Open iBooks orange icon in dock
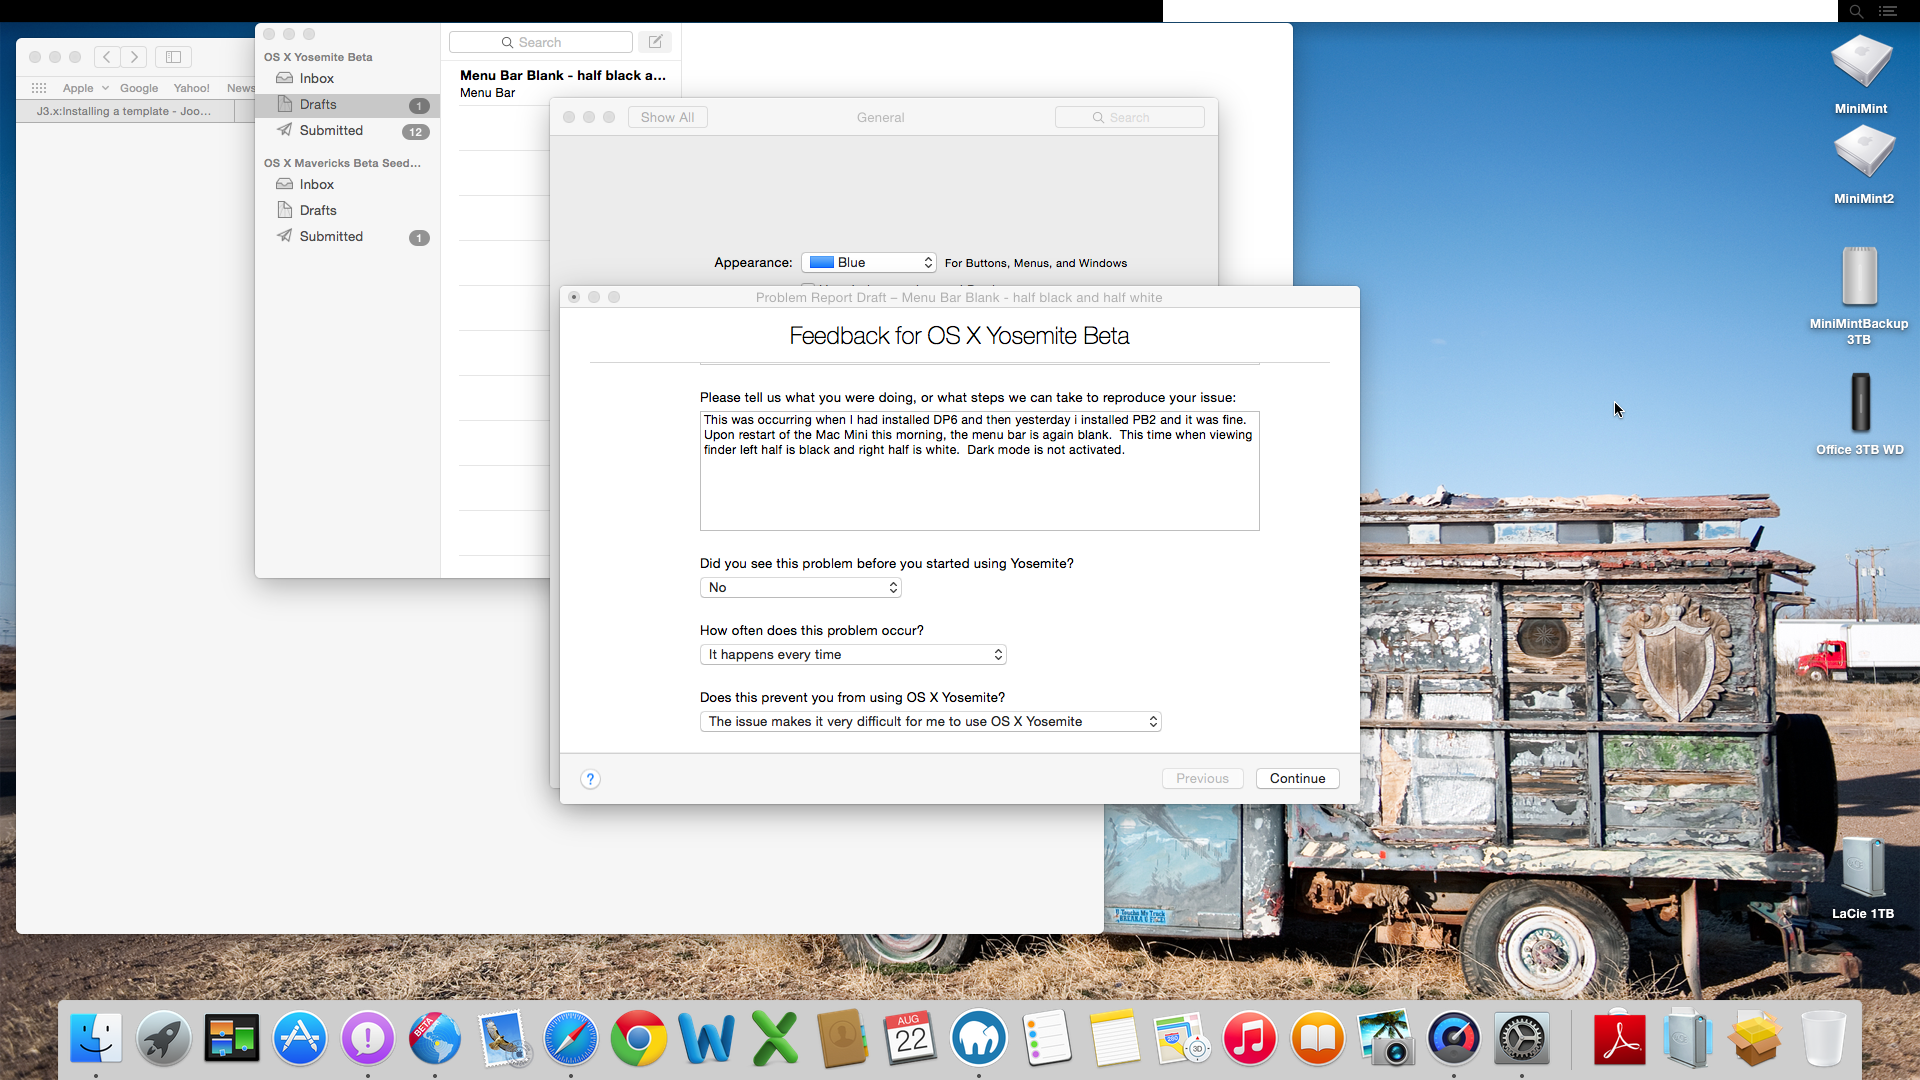Screen dimensions: 1920x1080 coord(1318,1038)
